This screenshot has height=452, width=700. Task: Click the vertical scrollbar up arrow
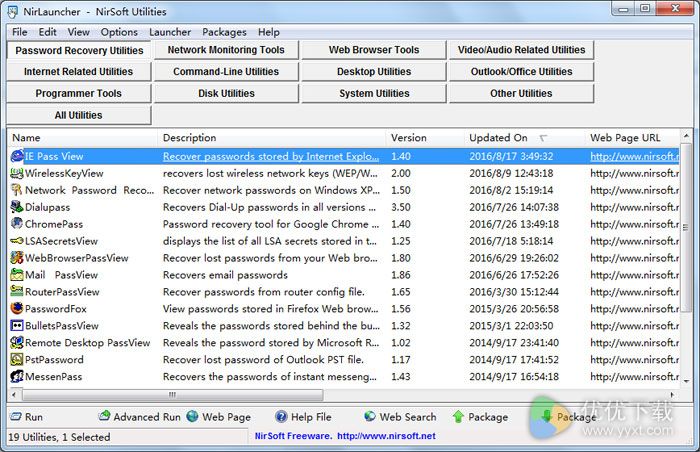(686, 135)
